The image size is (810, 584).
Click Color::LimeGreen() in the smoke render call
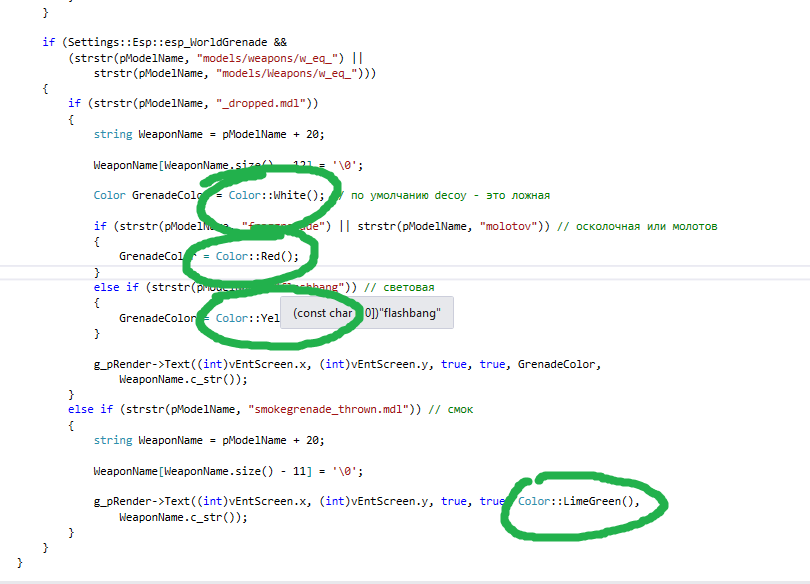click(575, 501)
